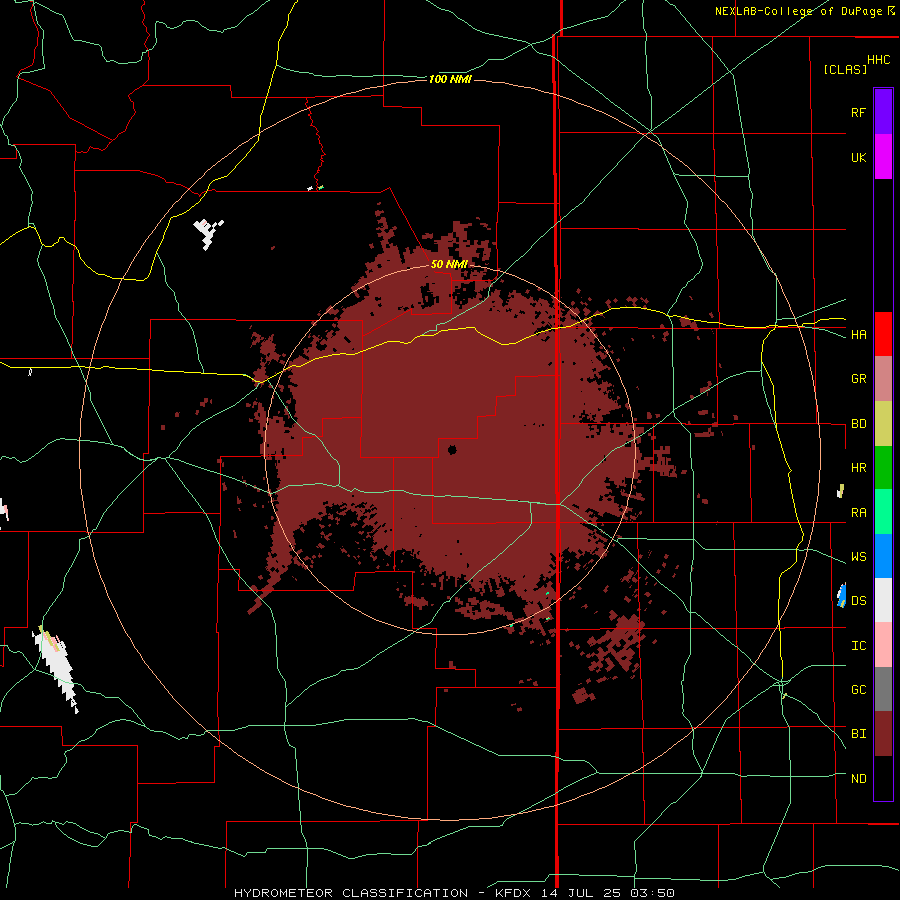Image resolution: width=900 pixels, height=900 pixels.
Task: Click the small blue wet snow echo
Action: point(841,595)
